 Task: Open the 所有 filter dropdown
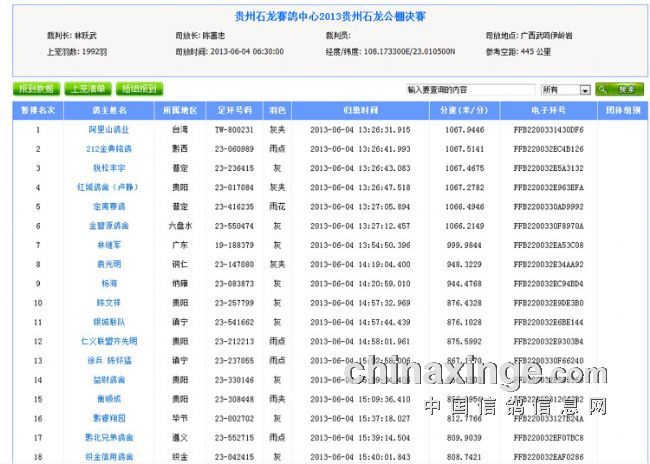[x=565, y=90]
